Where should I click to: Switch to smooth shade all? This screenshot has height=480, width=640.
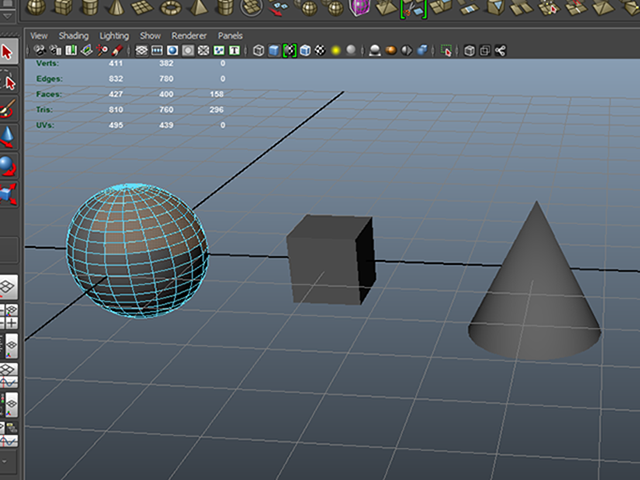click(x=274, y=51)
